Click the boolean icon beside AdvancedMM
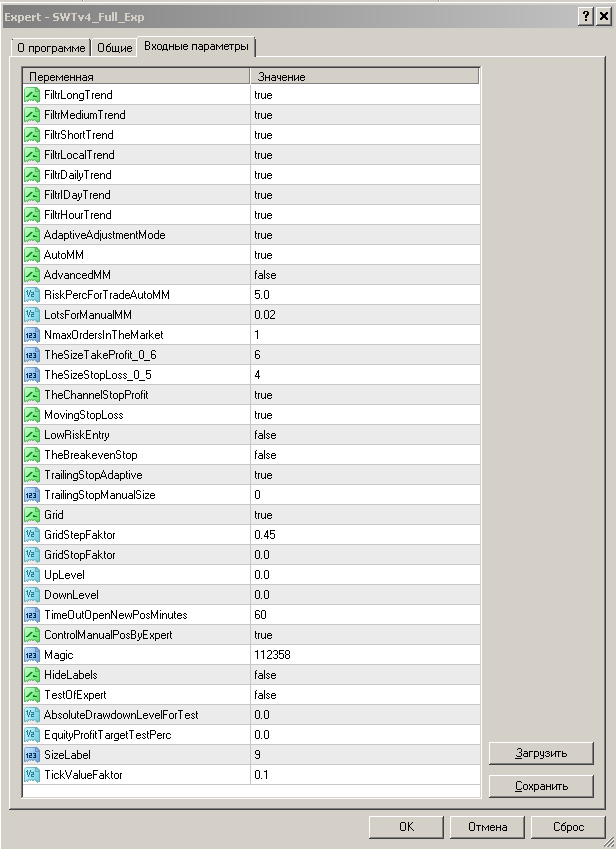Image resolution: width=616 pixels, height=849 pixels. (x=32, y=275)
